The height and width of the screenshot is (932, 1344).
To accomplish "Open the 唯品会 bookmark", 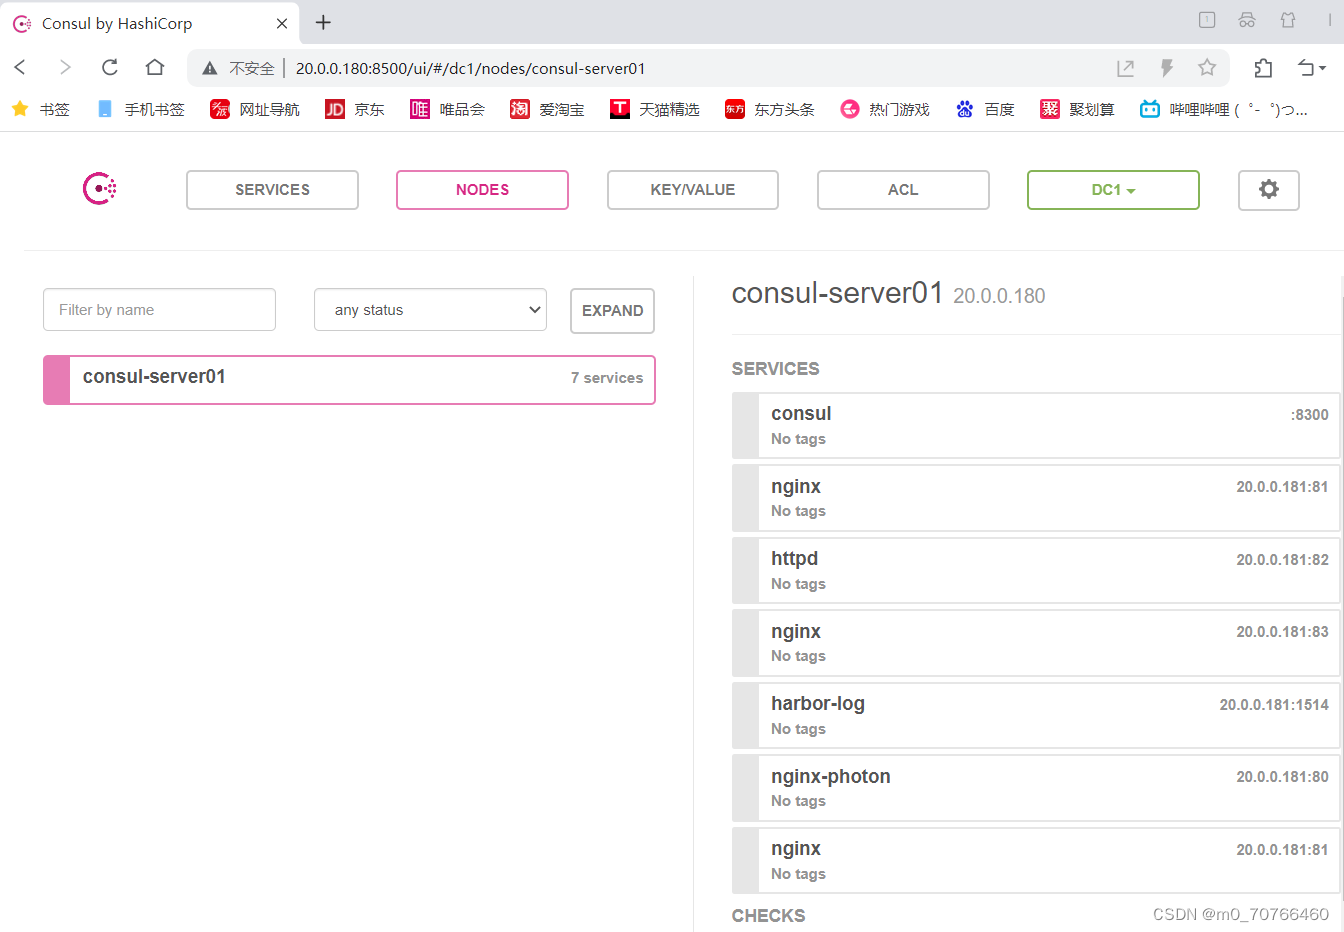I will pos(447,109).
